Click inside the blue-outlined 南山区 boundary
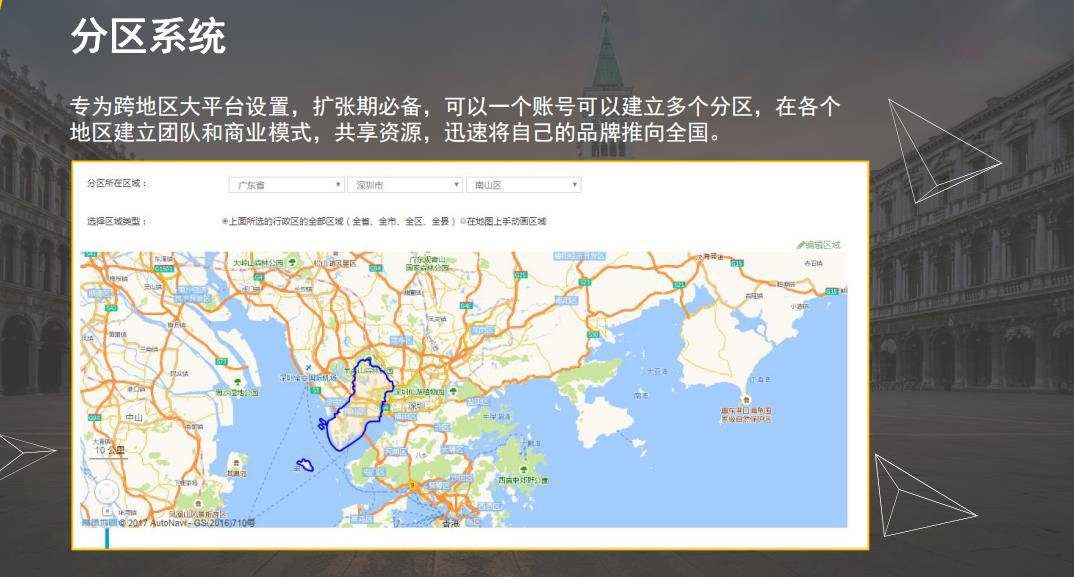The height and width of the screenshot is (577, 1074). pos(360,404)
